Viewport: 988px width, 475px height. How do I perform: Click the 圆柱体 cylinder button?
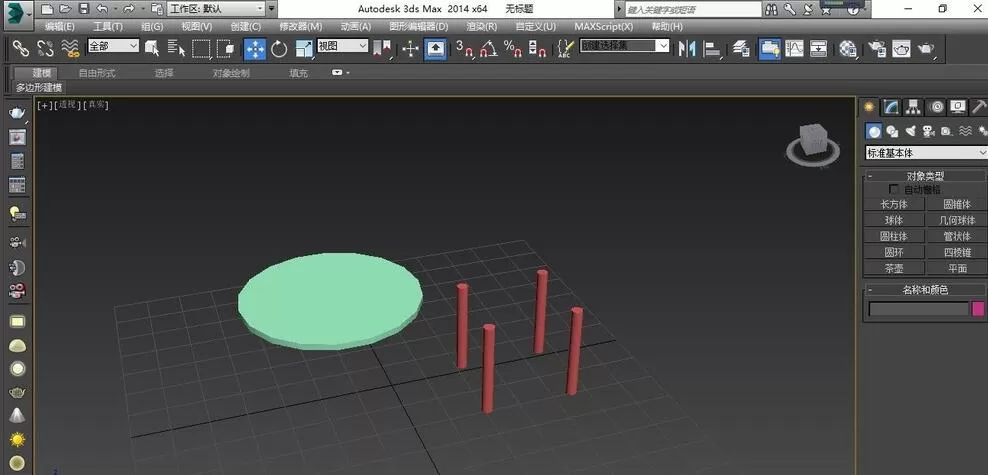[893, 236]
